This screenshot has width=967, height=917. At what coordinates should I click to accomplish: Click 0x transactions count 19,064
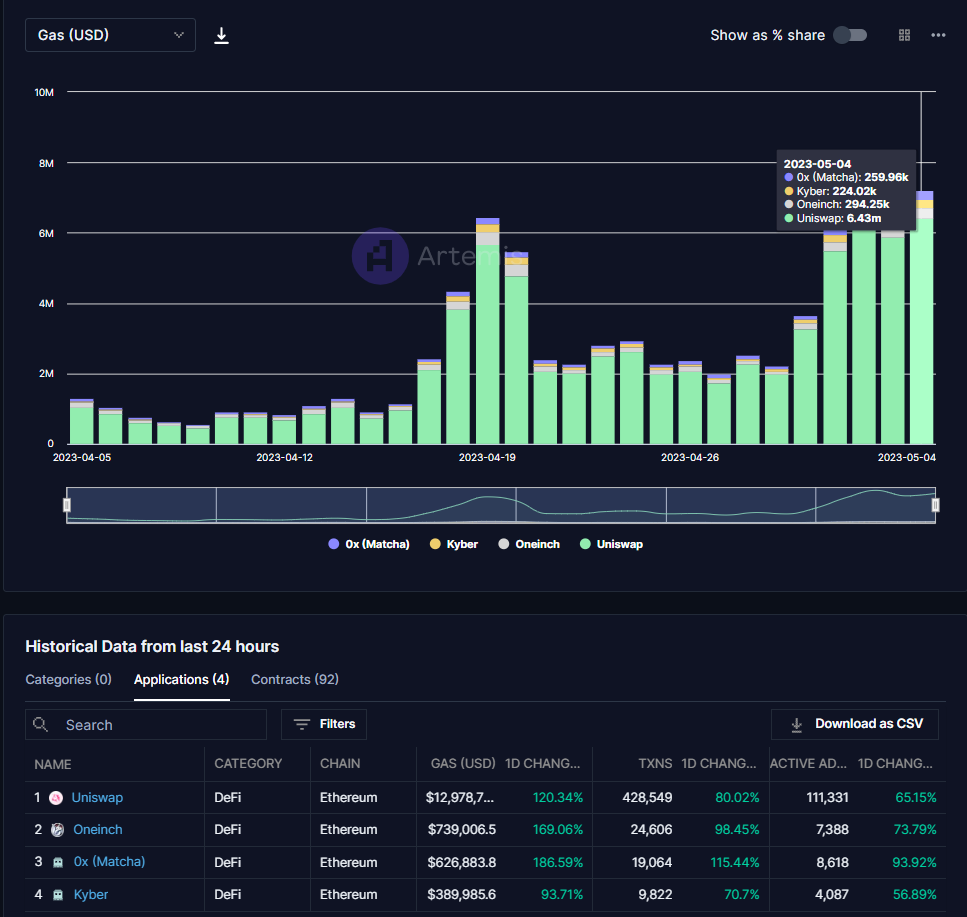point(652,862)
